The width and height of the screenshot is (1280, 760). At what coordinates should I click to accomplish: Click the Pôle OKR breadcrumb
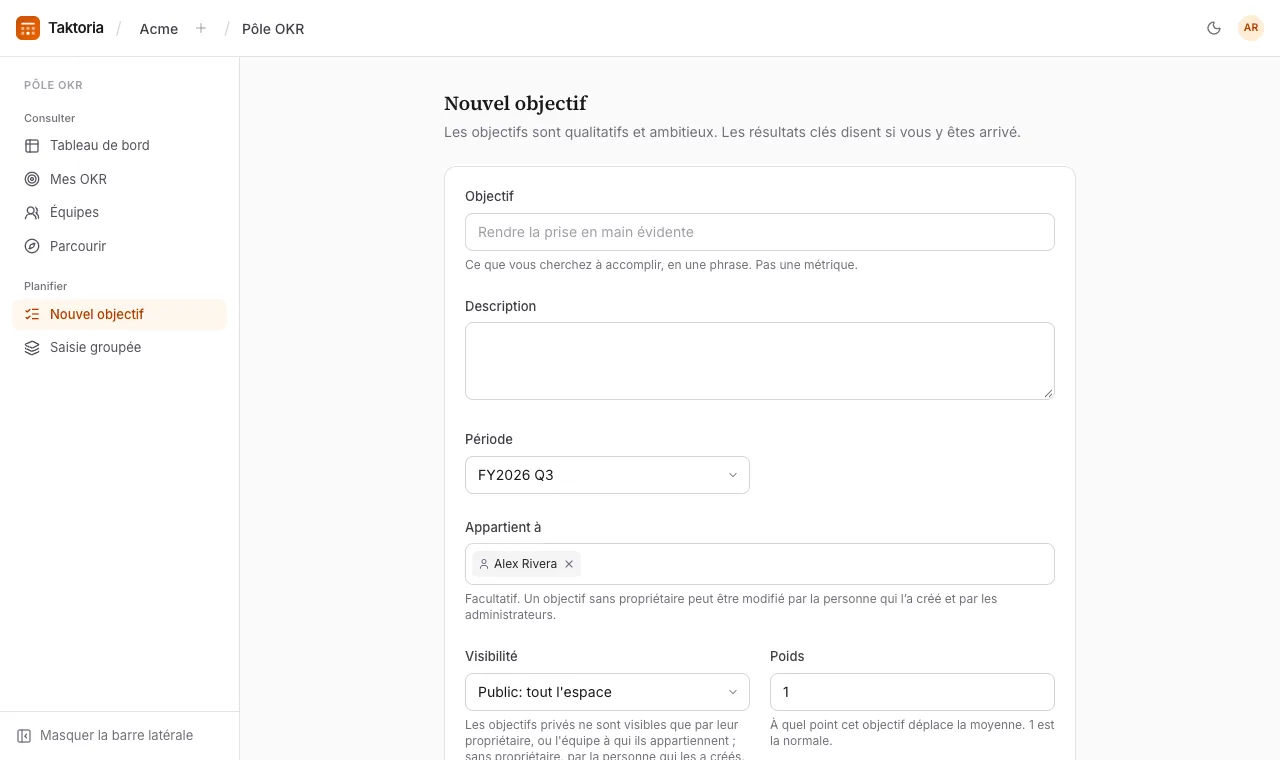point(273,29)
